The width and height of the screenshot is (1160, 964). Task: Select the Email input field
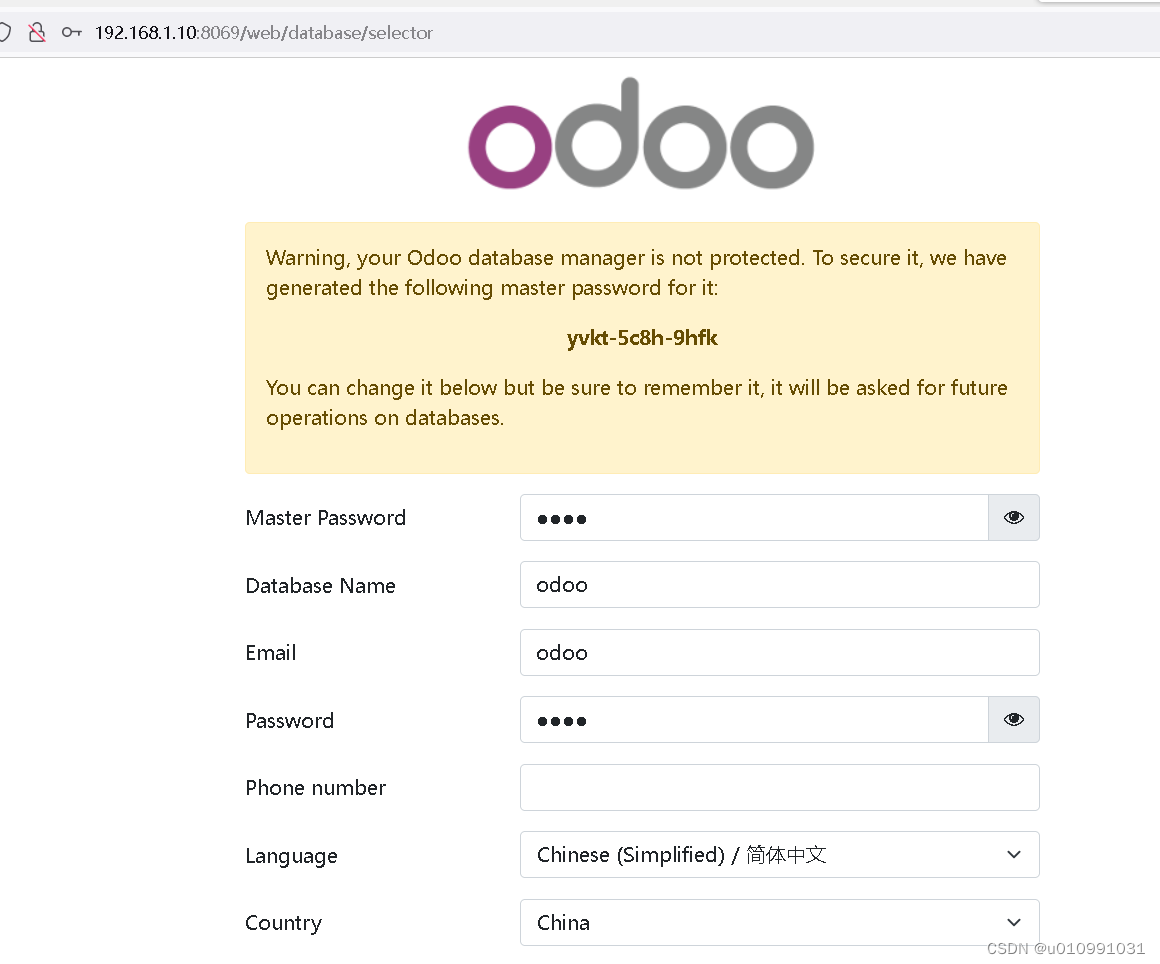(779, 653)
